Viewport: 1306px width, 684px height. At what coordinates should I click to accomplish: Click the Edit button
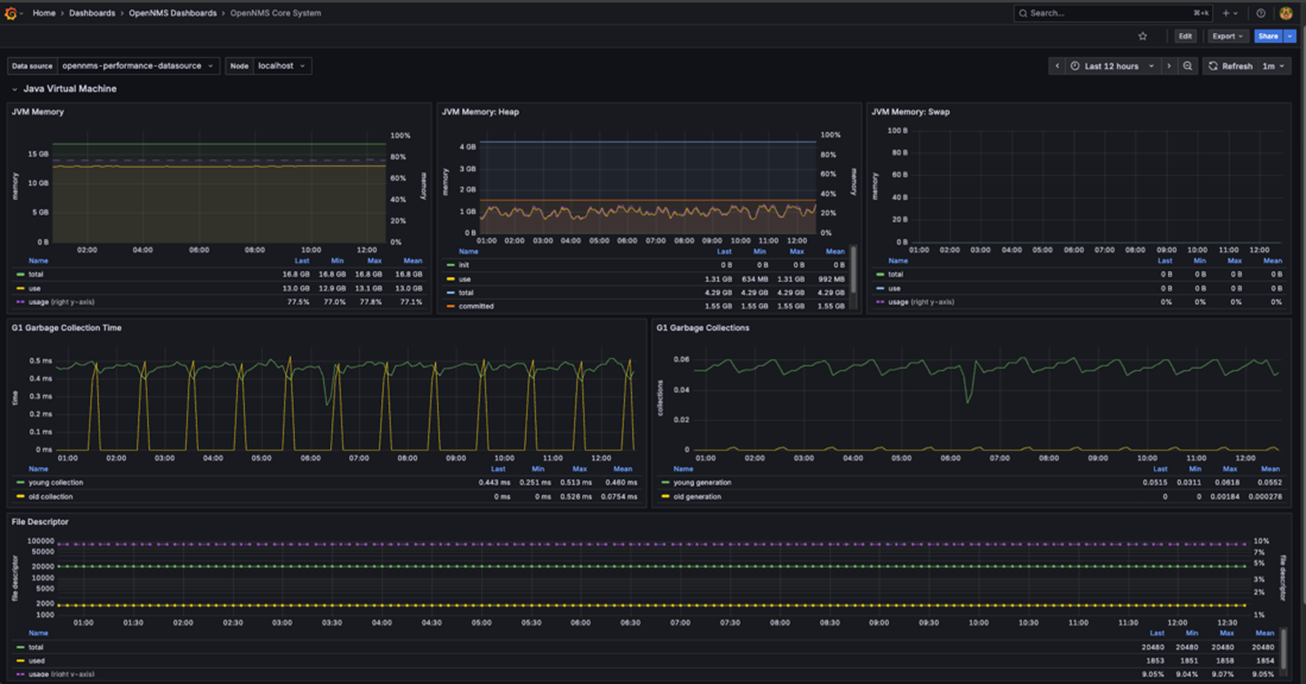[1185, 35]
